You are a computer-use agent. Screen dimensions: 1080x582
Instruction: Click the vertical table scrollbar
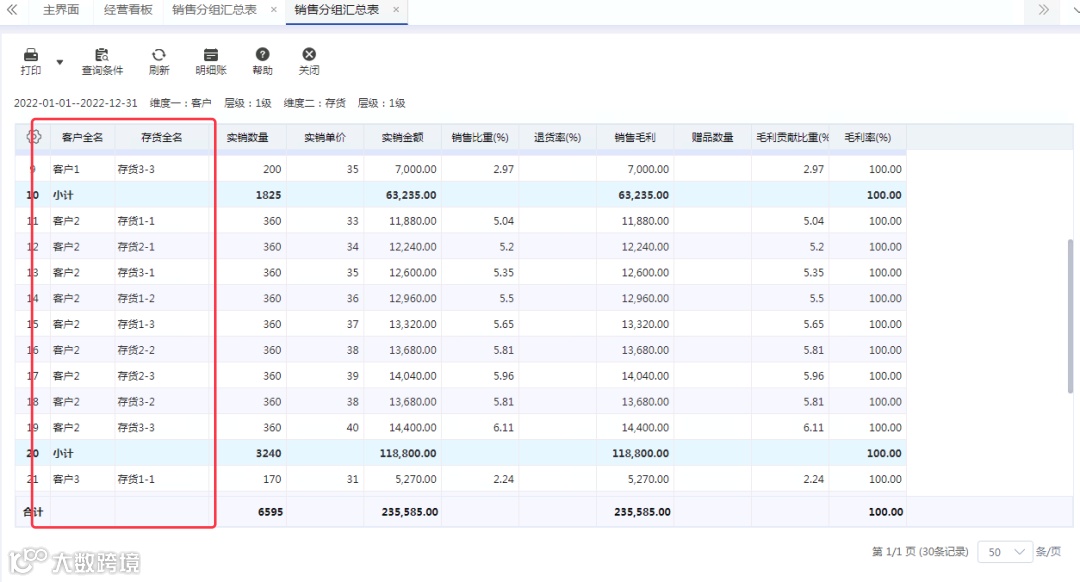[x=1070, y=316]
